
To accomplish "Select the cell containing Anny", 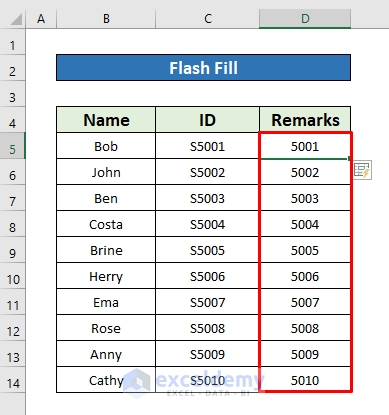I will coord(106,354).
